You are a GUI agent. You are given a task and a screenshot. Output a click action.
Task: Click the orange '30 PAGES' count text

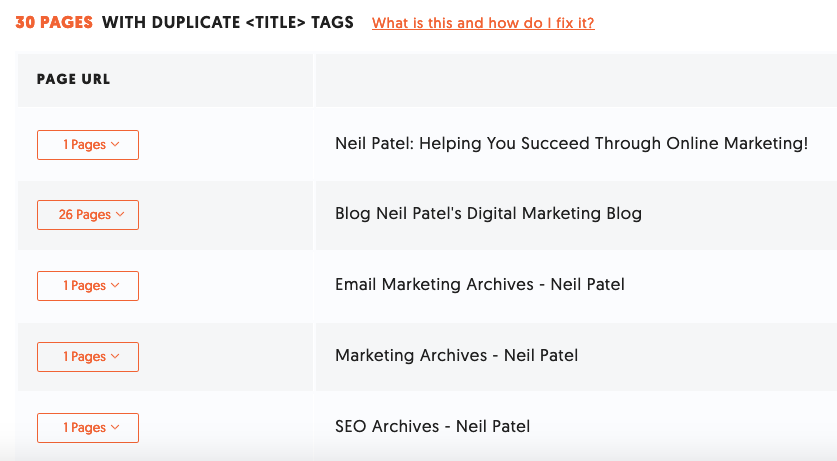(x=54, y=22)
